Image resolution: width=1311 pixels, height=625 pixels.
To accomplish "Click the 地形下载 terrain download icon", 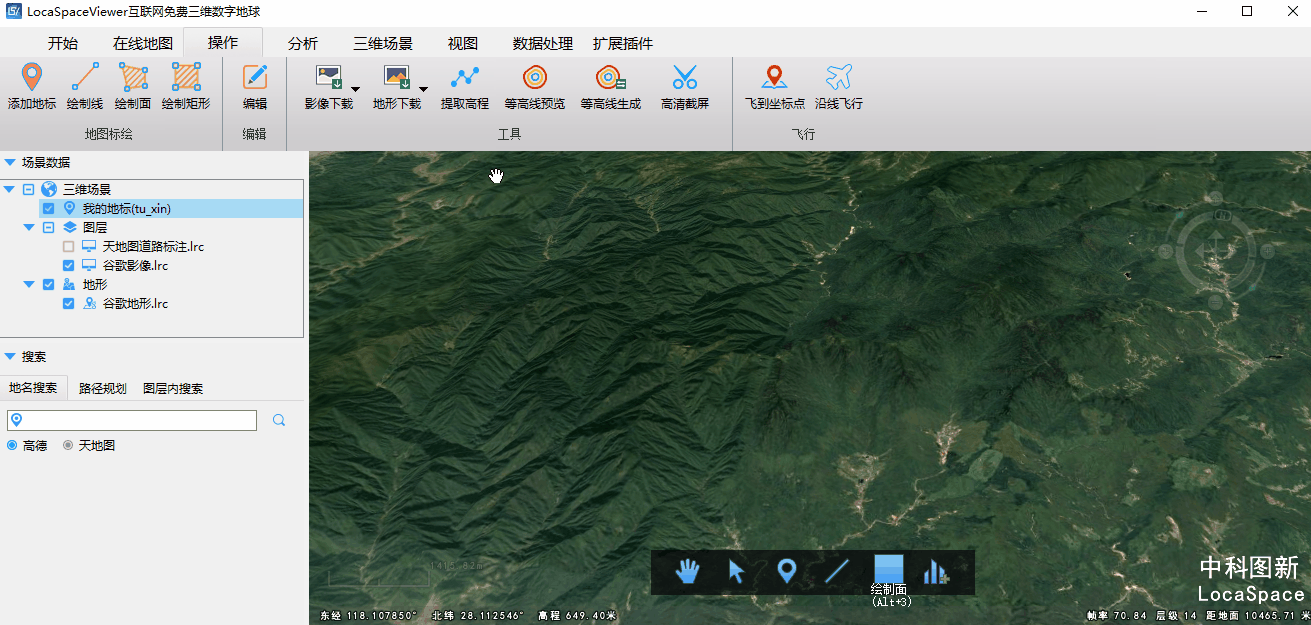I will point(396,78).
